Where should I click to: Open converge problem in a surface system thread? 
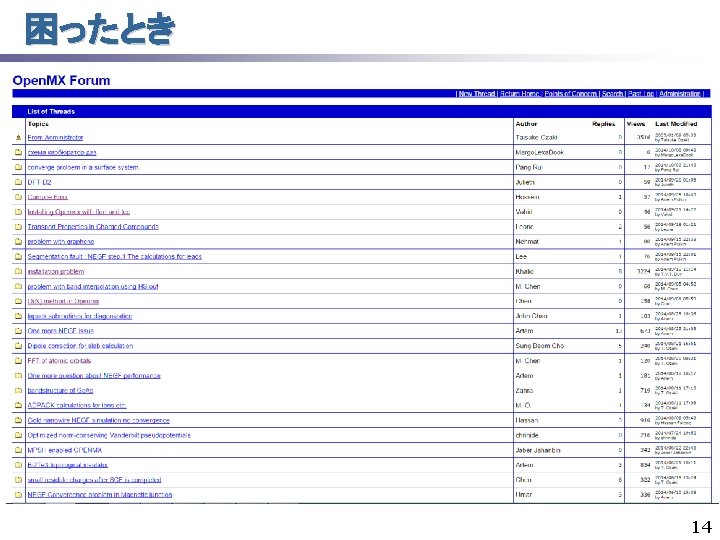tap(84, 167)
